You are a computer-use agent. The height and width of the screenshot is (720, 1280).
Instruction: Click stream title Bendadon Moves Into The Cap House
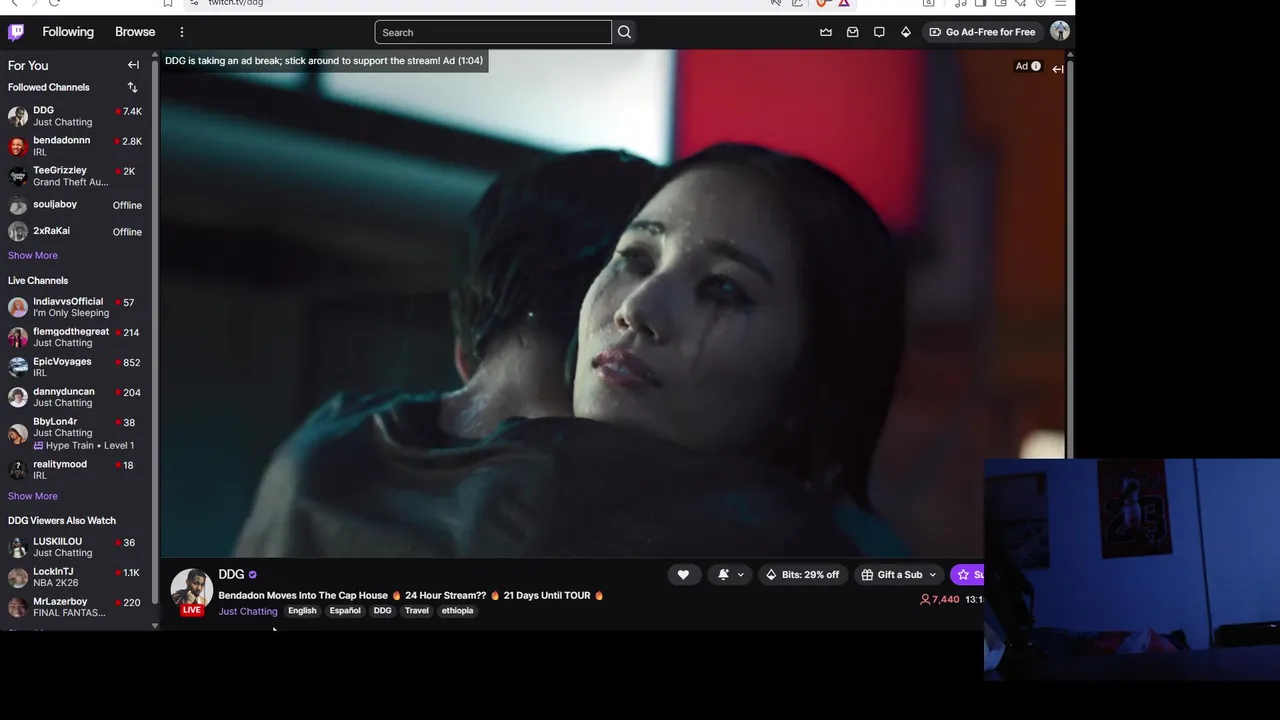click(411, 595)
